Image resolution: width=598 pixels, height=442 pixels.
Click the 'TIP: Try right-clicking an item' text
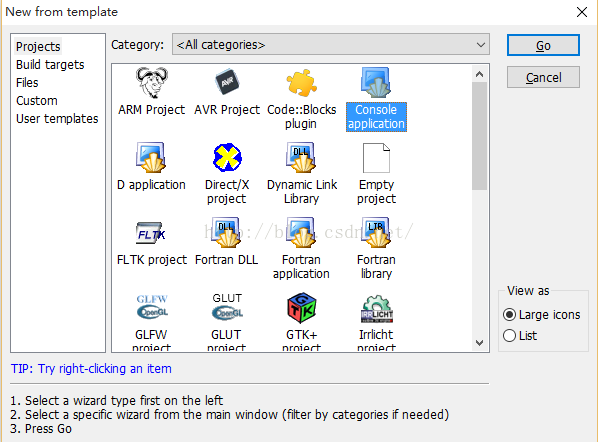[x=91, y=369]
